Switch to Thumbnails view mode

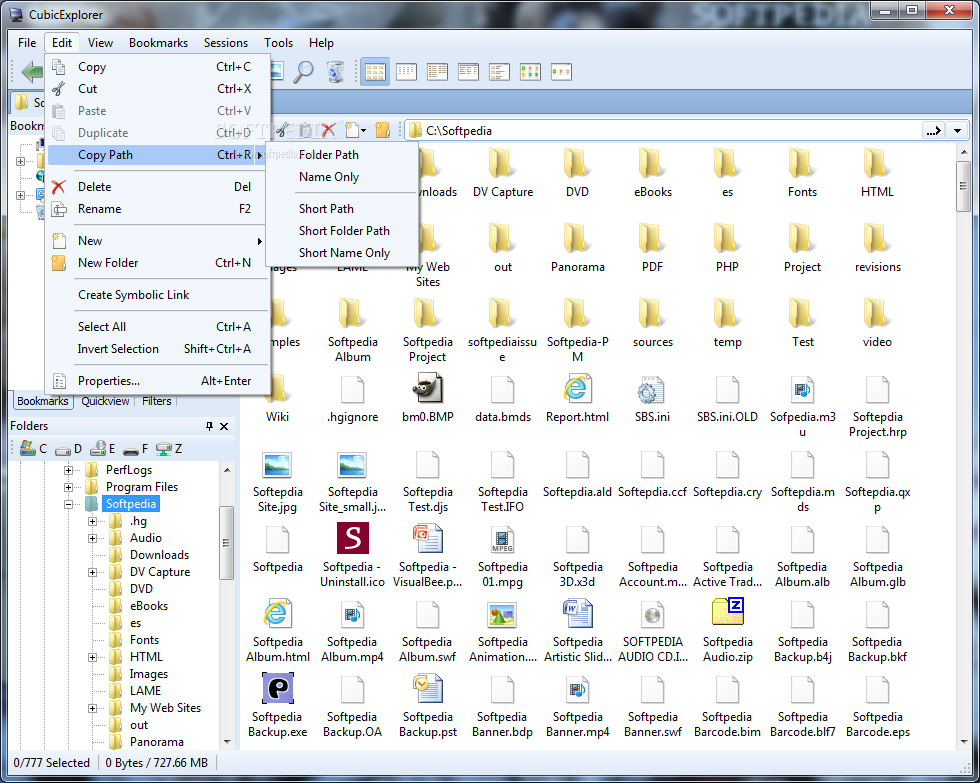(530, 72)
